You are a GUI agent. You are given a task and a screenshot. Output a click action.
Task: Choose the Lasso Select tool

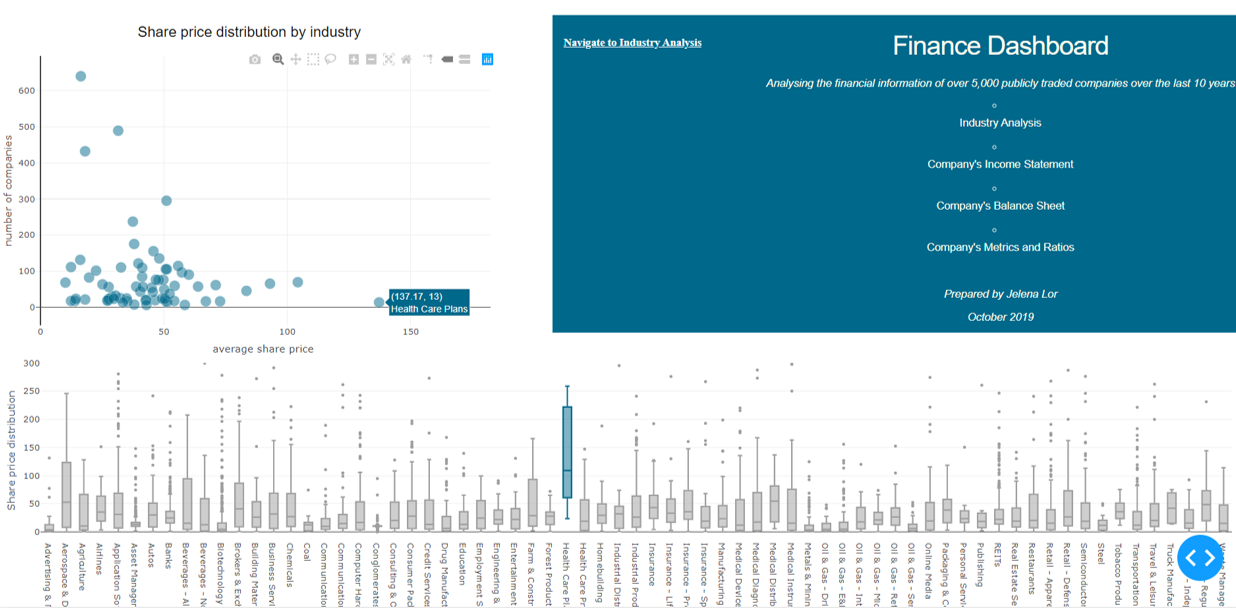pos(330,60)
